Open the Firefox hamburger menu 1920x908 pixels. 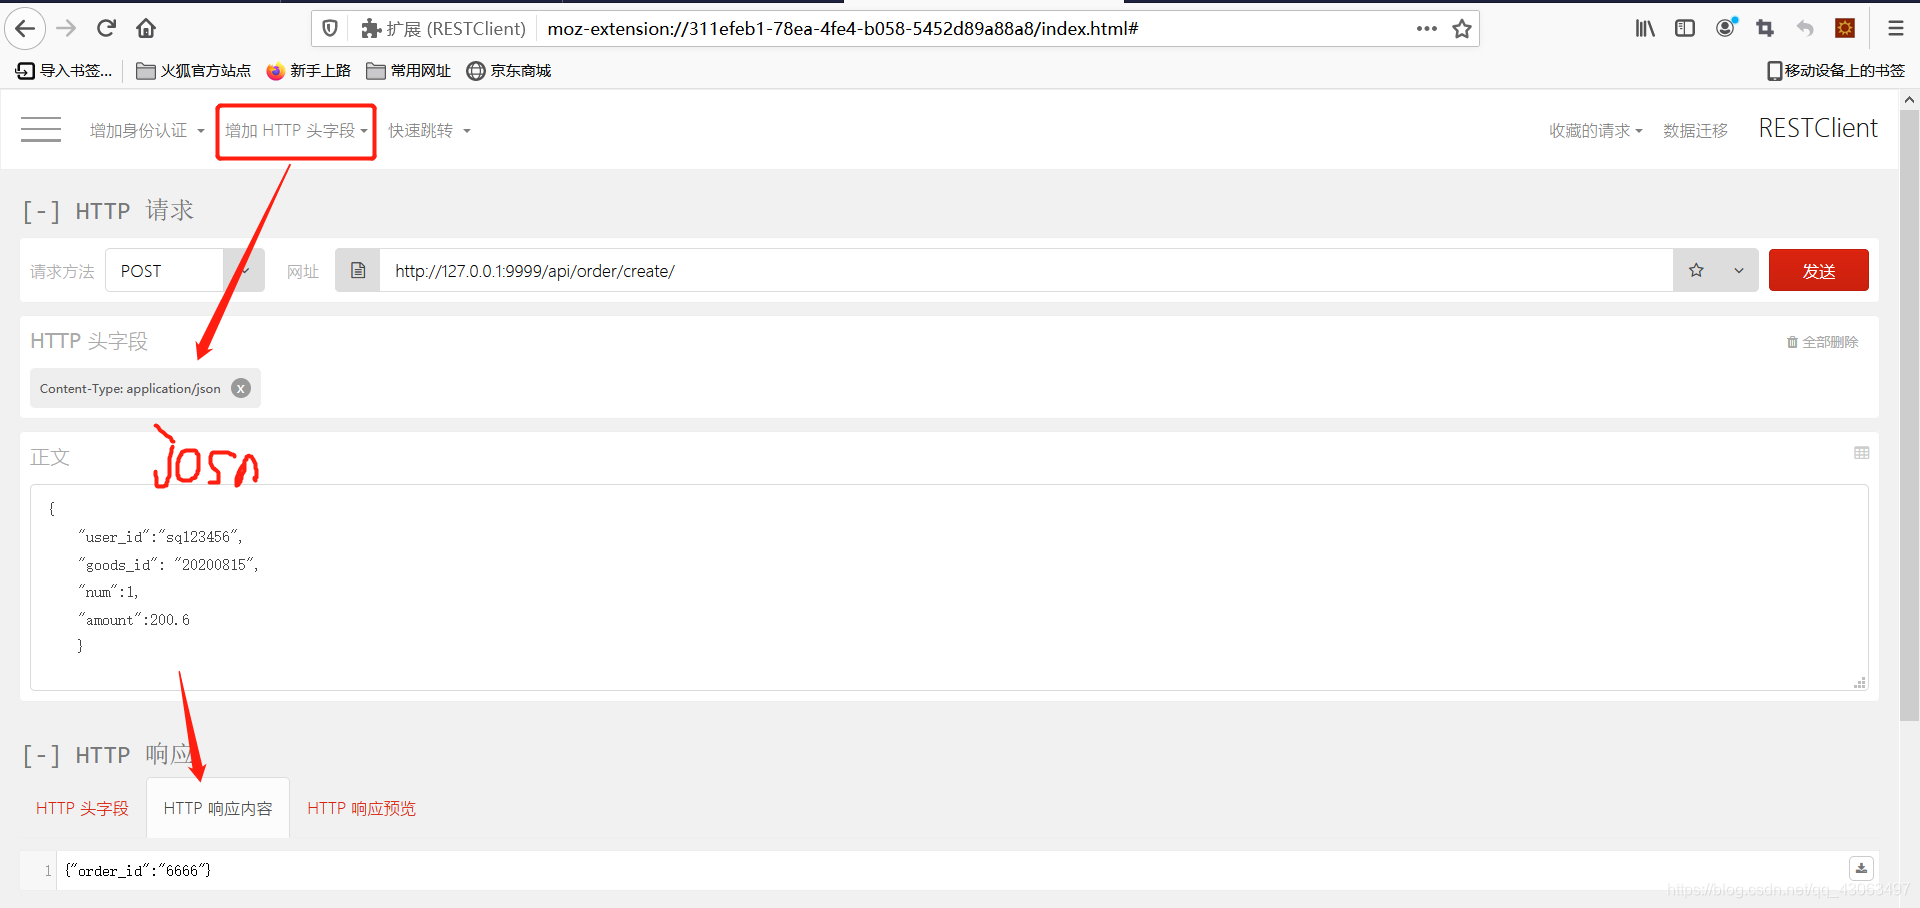(x=1895, y=29)
